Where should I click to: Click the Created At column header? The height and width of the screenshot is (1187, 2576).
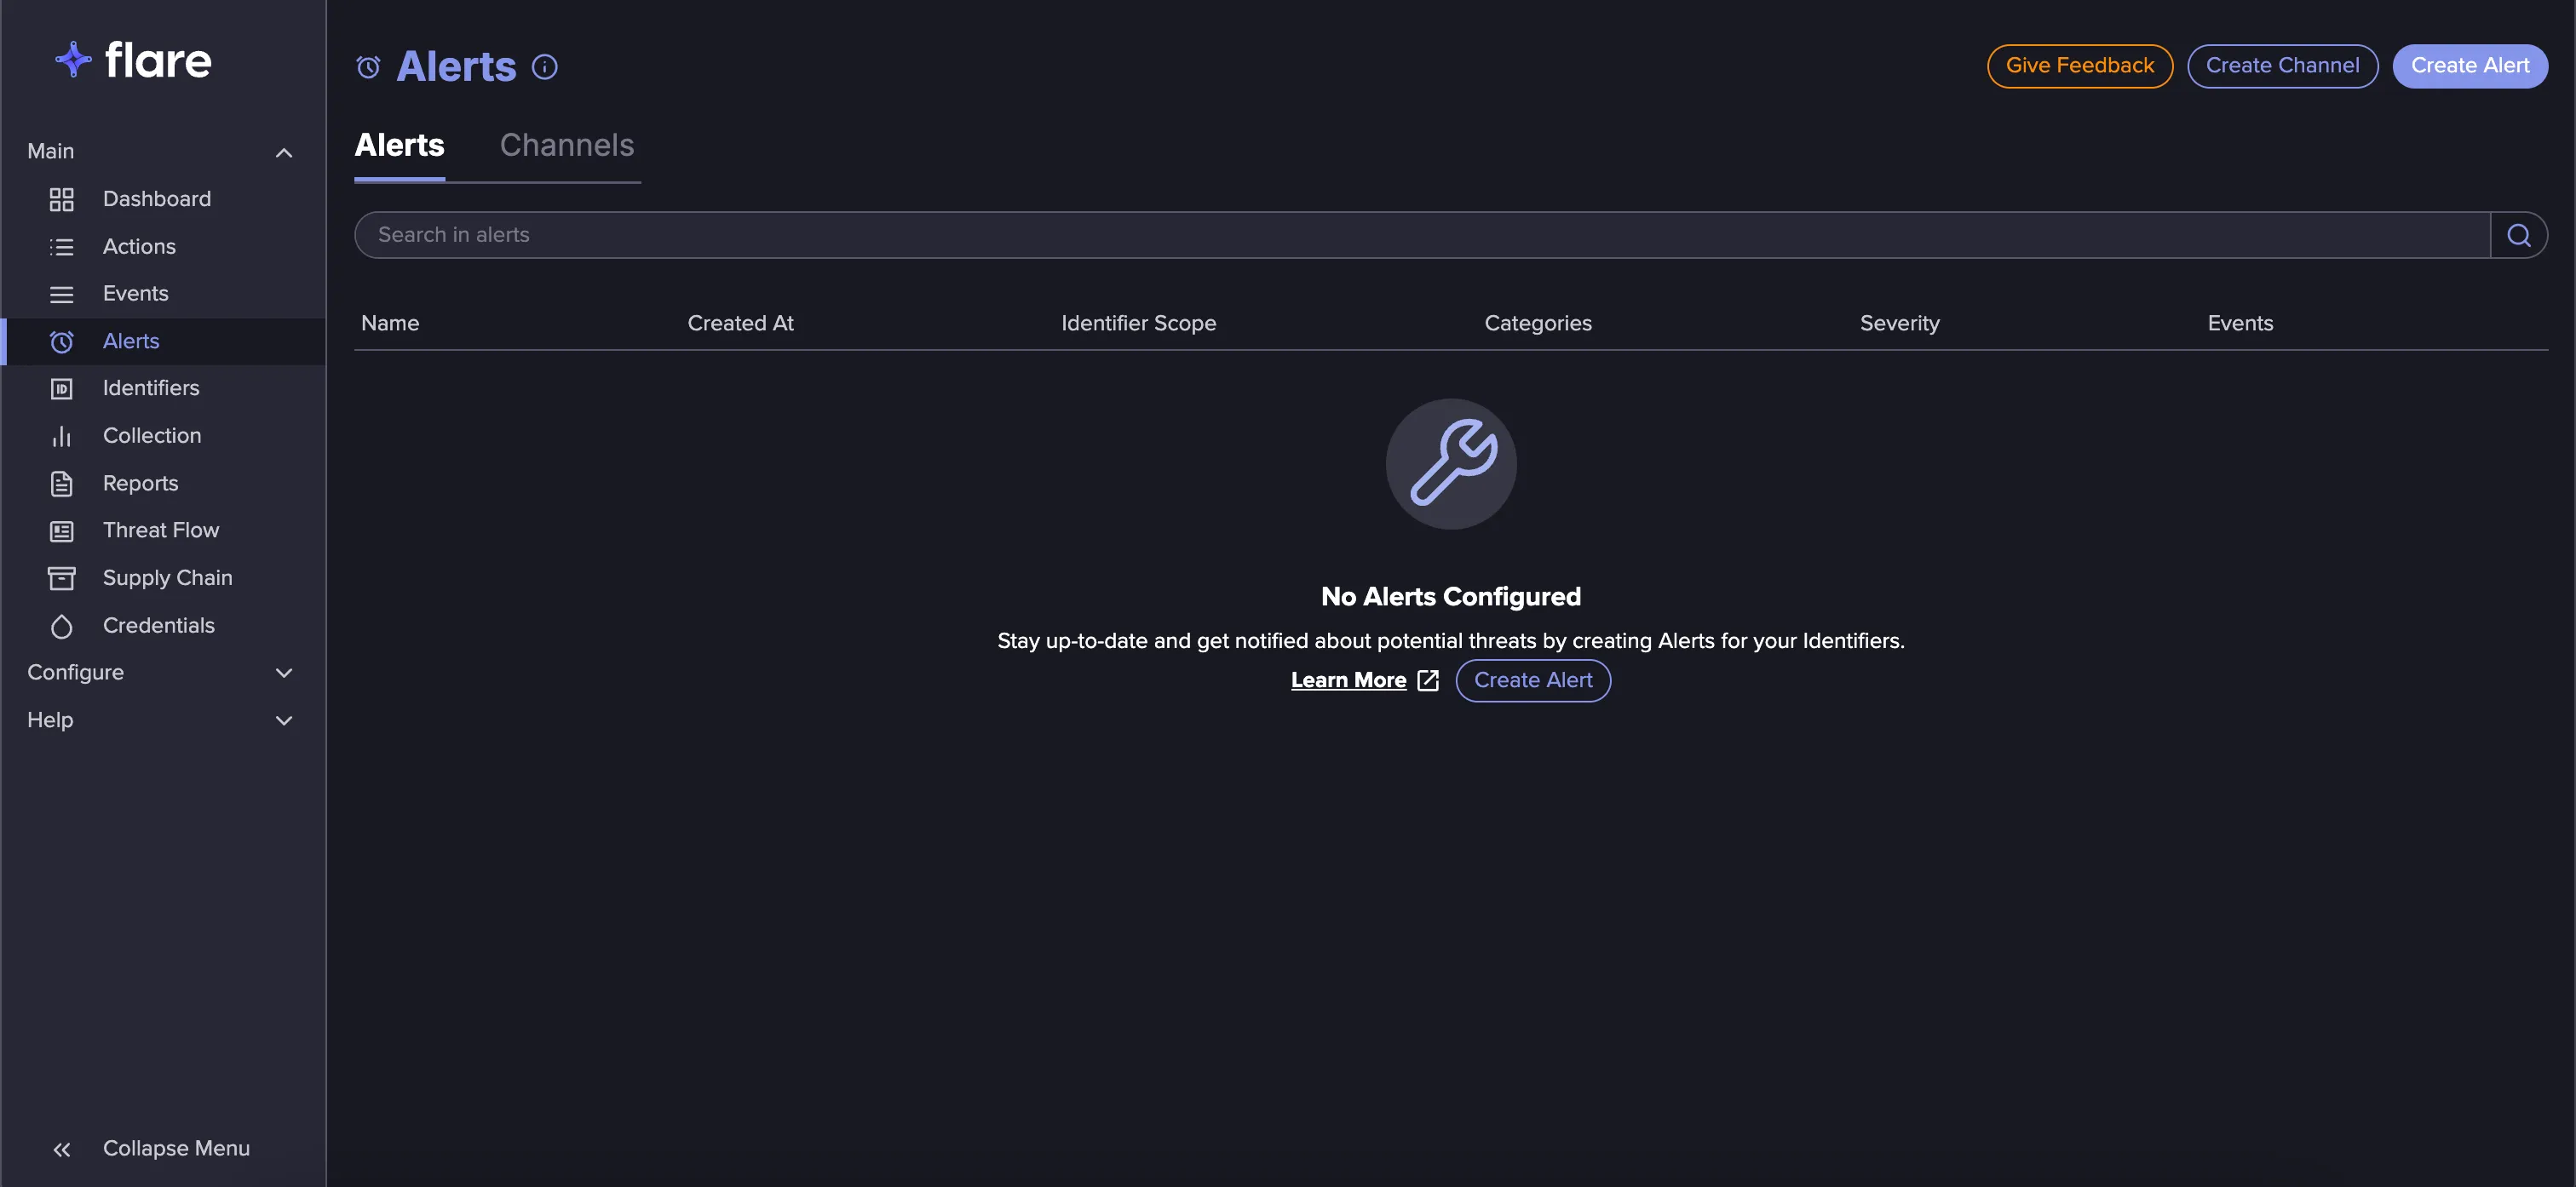[740, 323]
